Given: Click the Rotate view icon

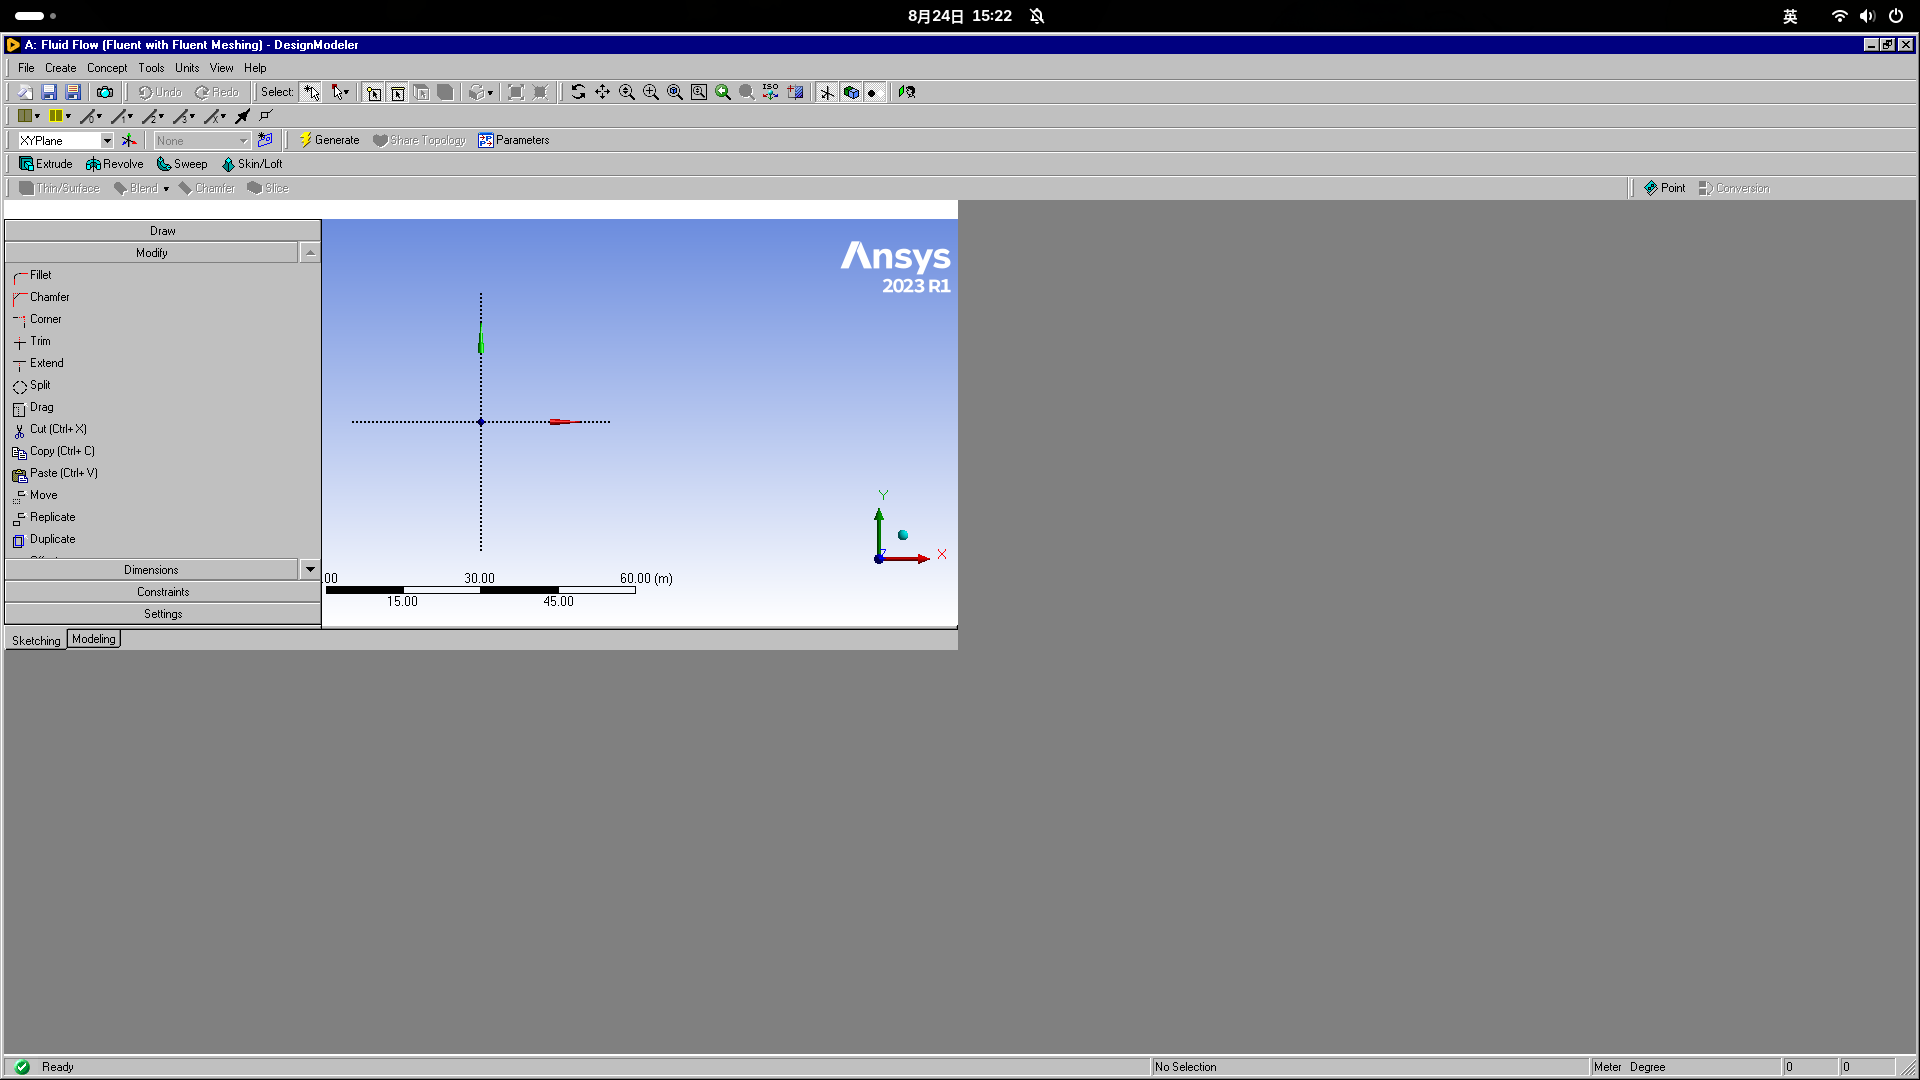Looking at the screenshot, I should coord(578,92).
